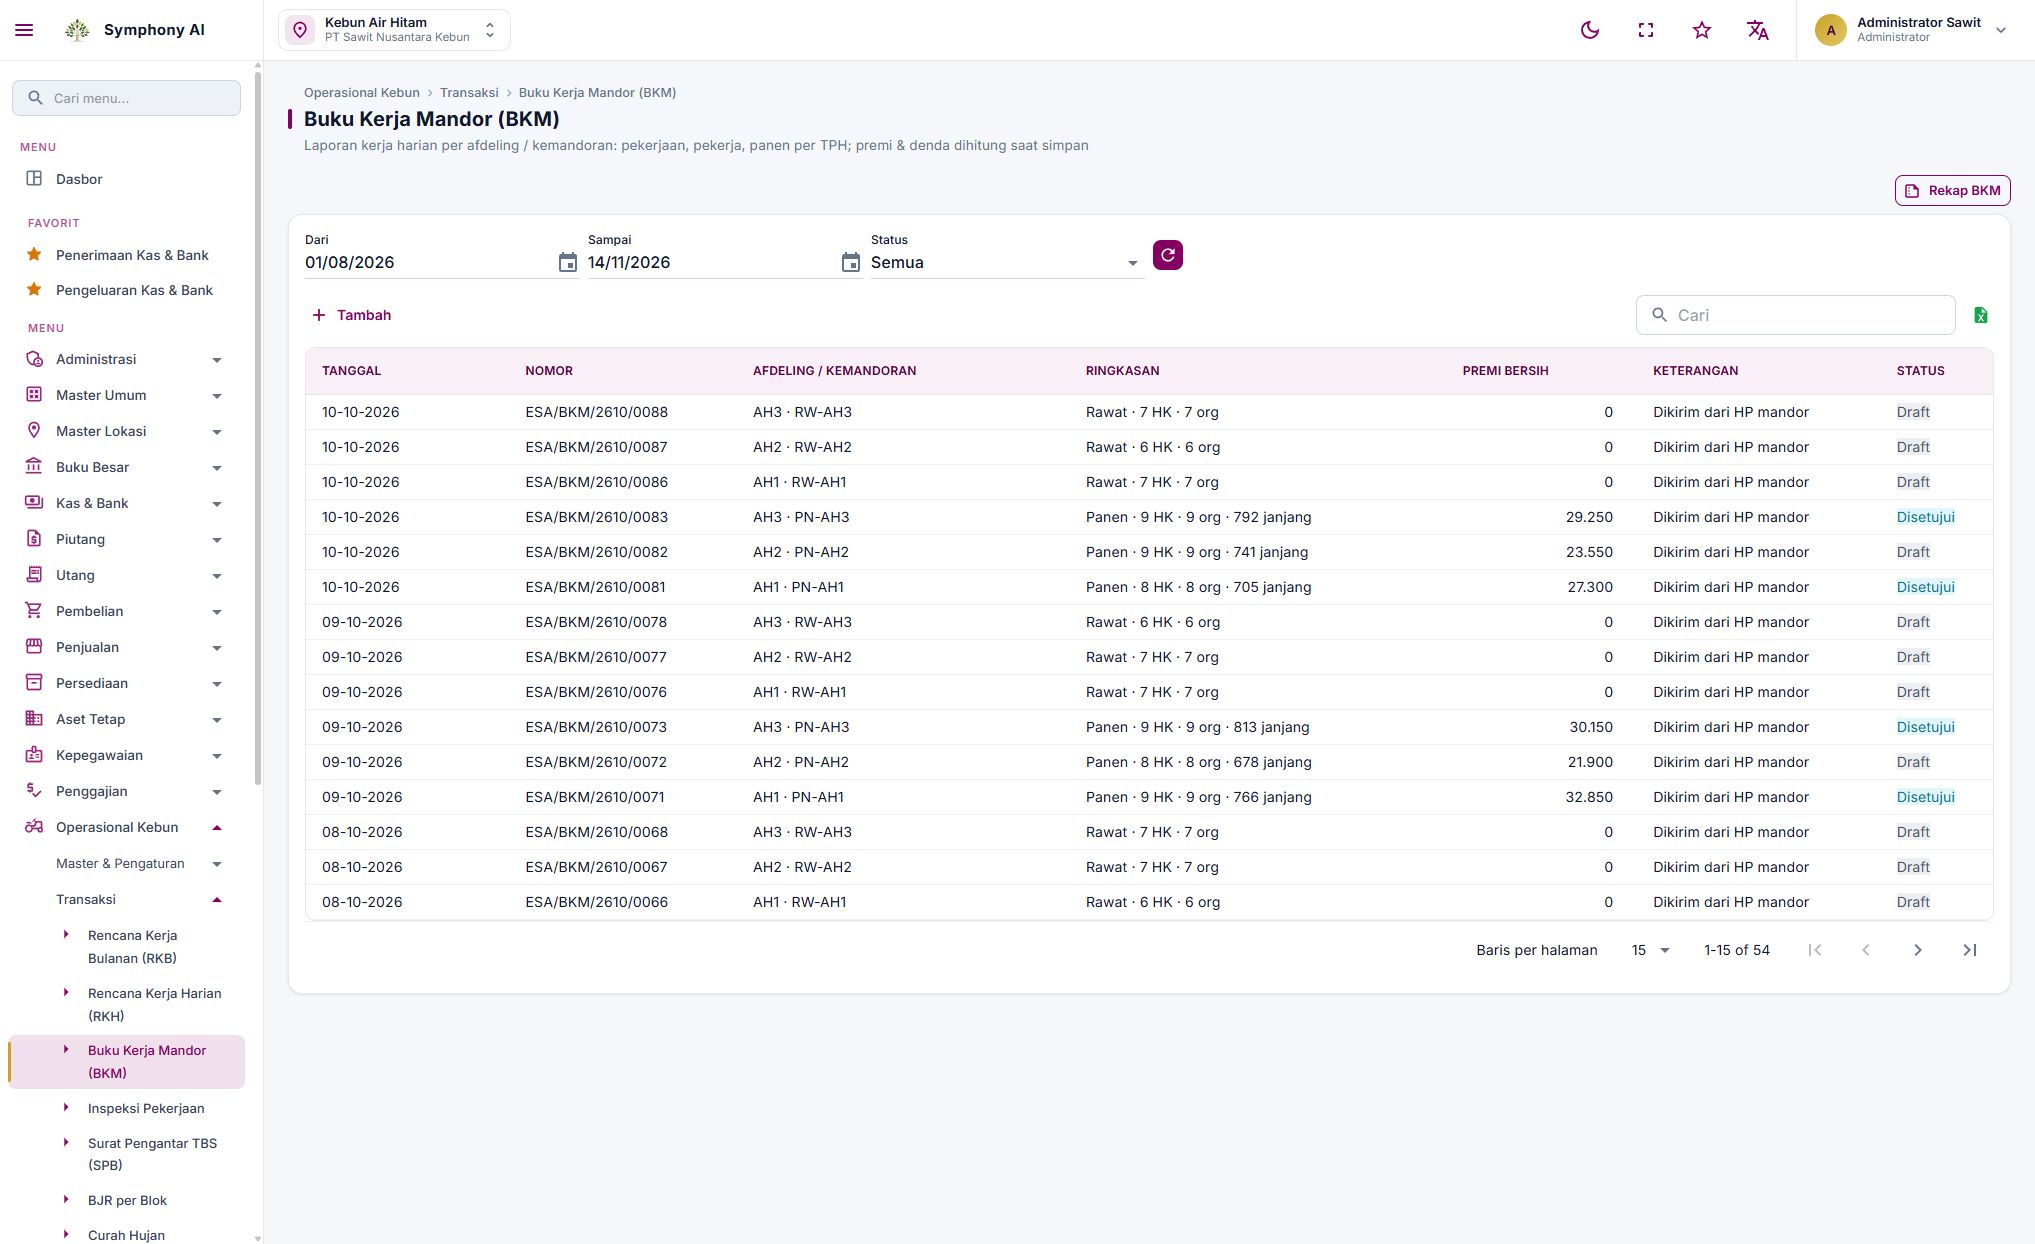Click Pembelian shopping cart icon
Image resolution: width=2035 pixels, height=1244 pixels.
point(34,611)
